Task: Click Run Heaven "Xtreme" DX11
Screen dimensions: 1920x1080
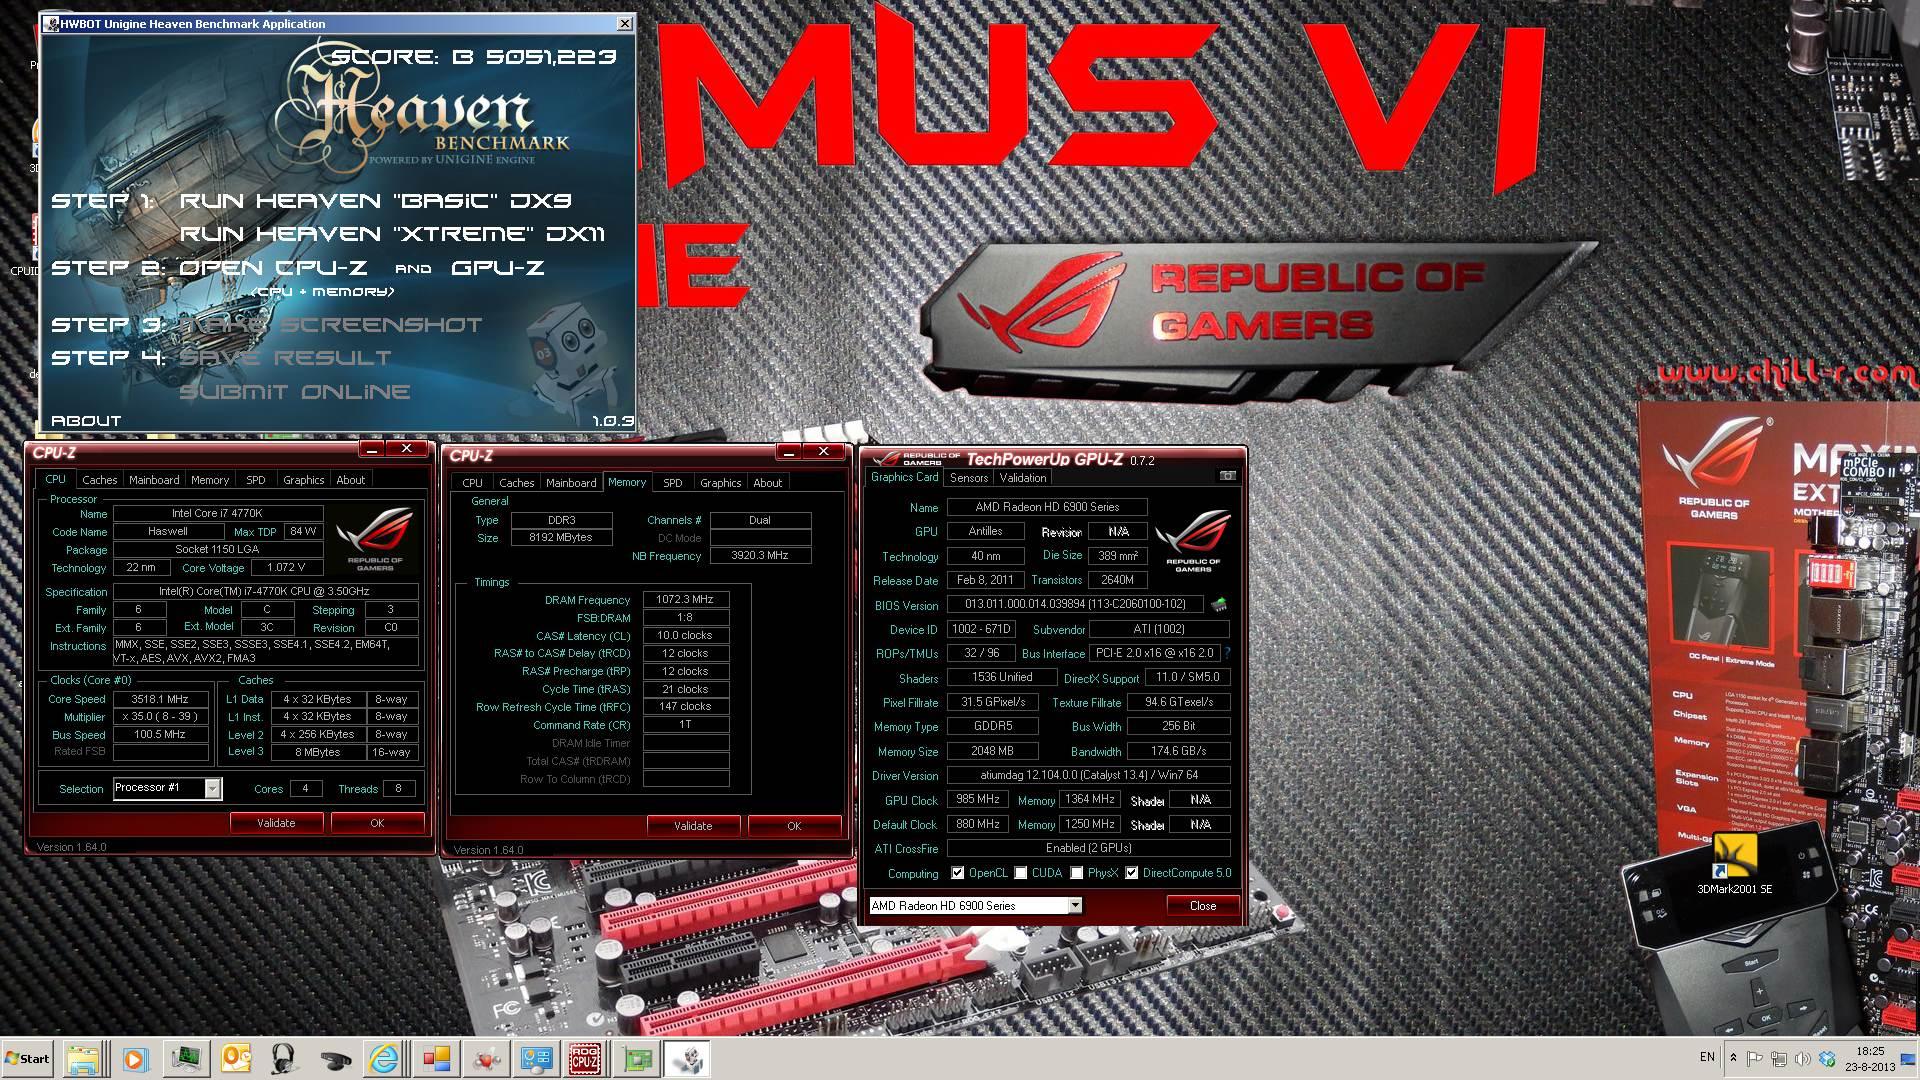Action: [x=392, y=234]
